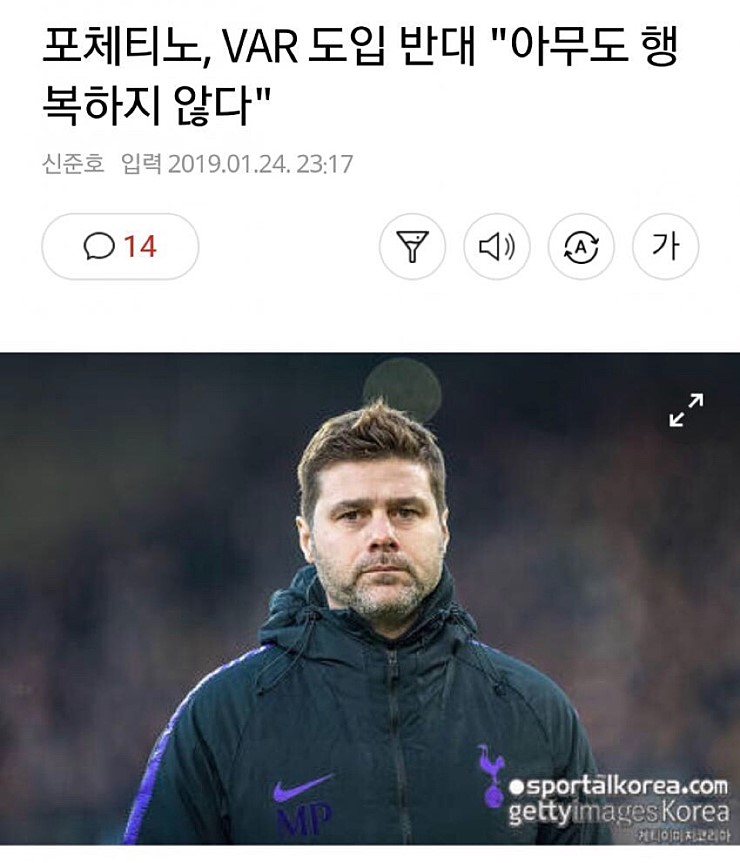Click the funnel summary icon
The width and height of the screenshot is (740, 863).
point(412,246)
